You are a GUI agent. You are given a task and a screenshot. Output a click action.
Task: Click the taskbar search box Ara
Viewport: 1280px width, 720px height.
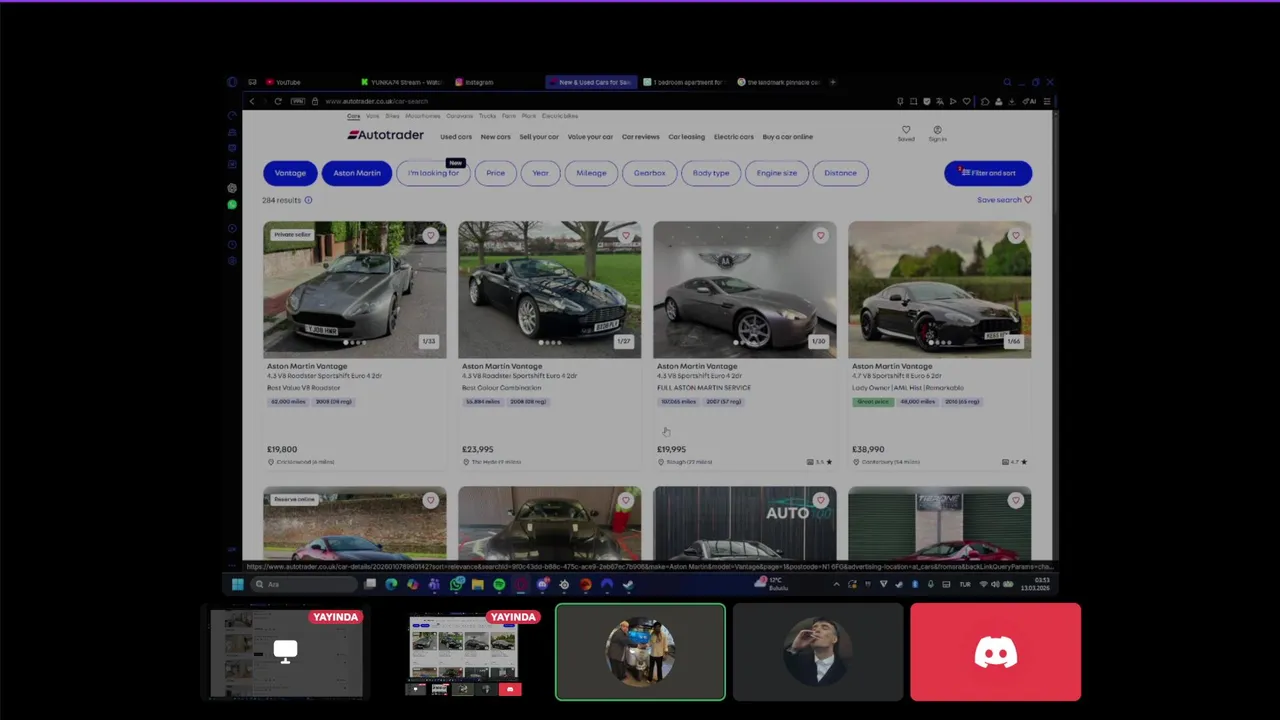303,584
